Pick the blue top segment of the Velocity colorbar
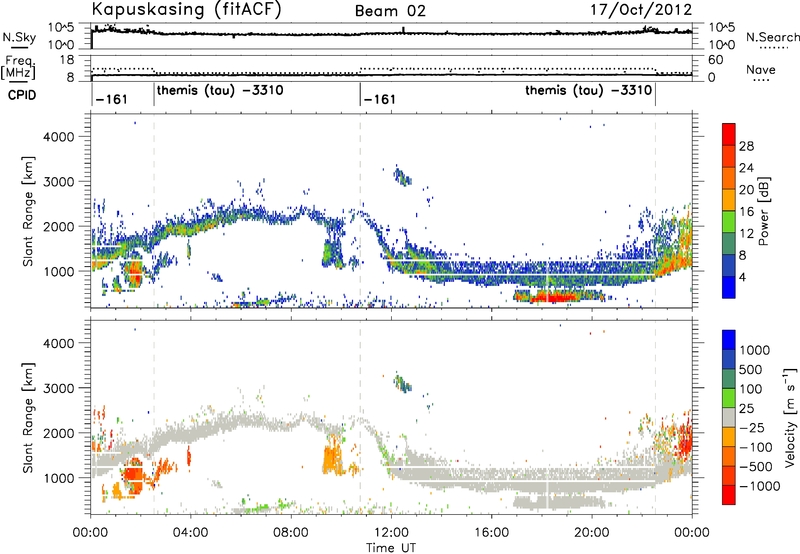 (x=729, y=339)
